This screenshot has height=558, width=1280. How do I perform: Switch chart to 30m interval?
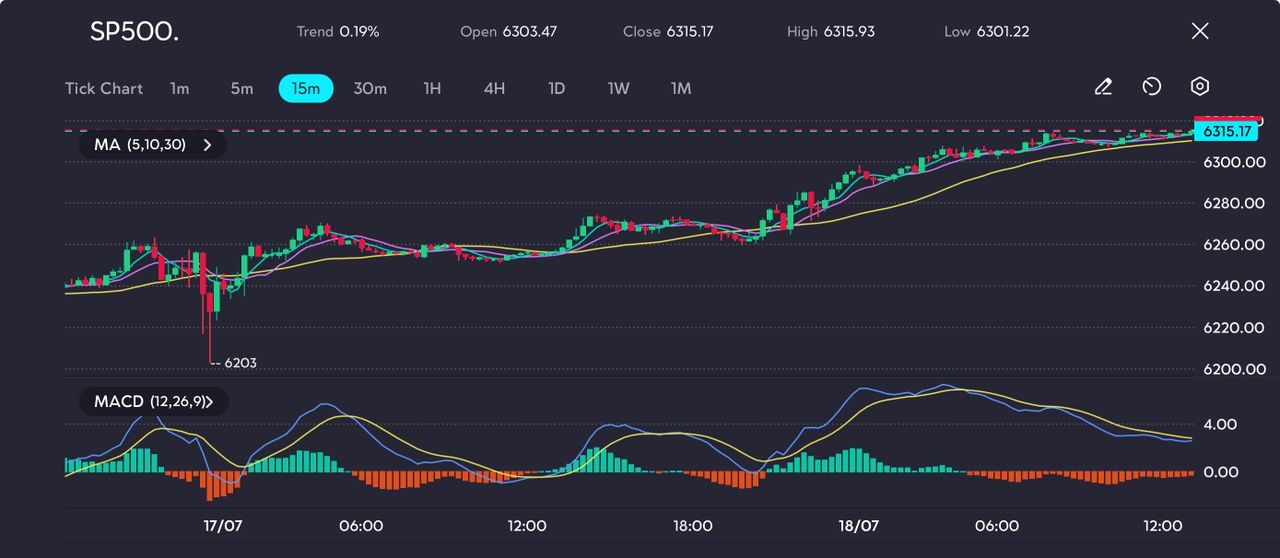pos(370,89)
